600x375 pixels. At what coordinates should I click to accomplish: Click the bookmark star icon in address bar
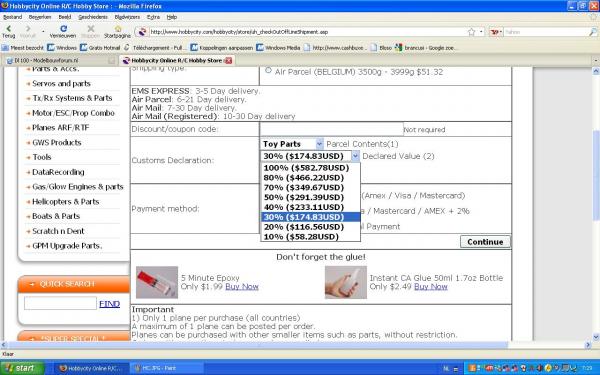[471, 32]
